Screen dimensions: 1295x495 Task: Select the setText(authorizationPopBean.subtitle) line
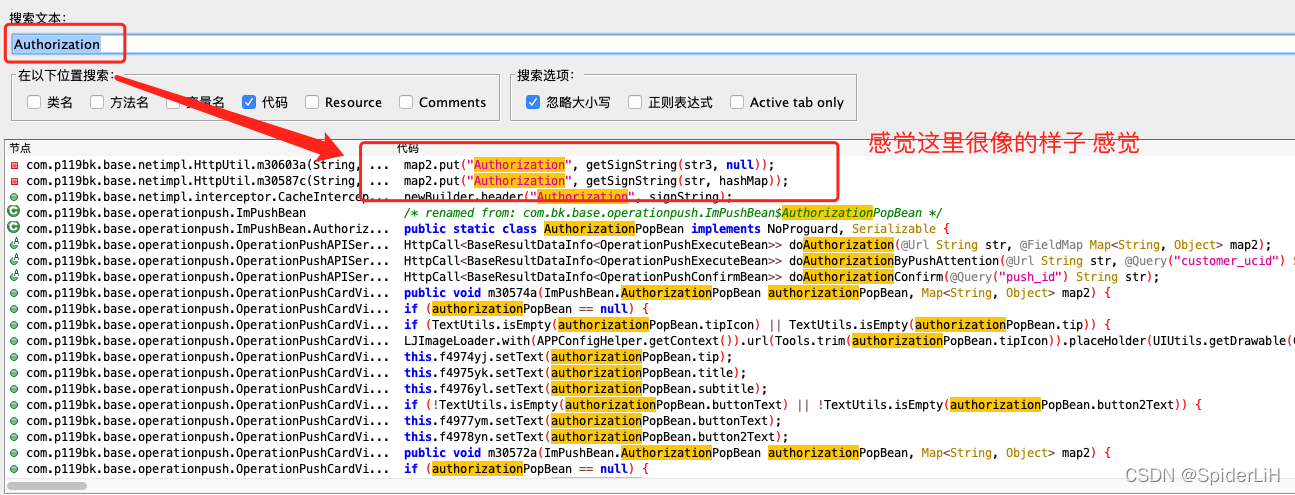586,388
